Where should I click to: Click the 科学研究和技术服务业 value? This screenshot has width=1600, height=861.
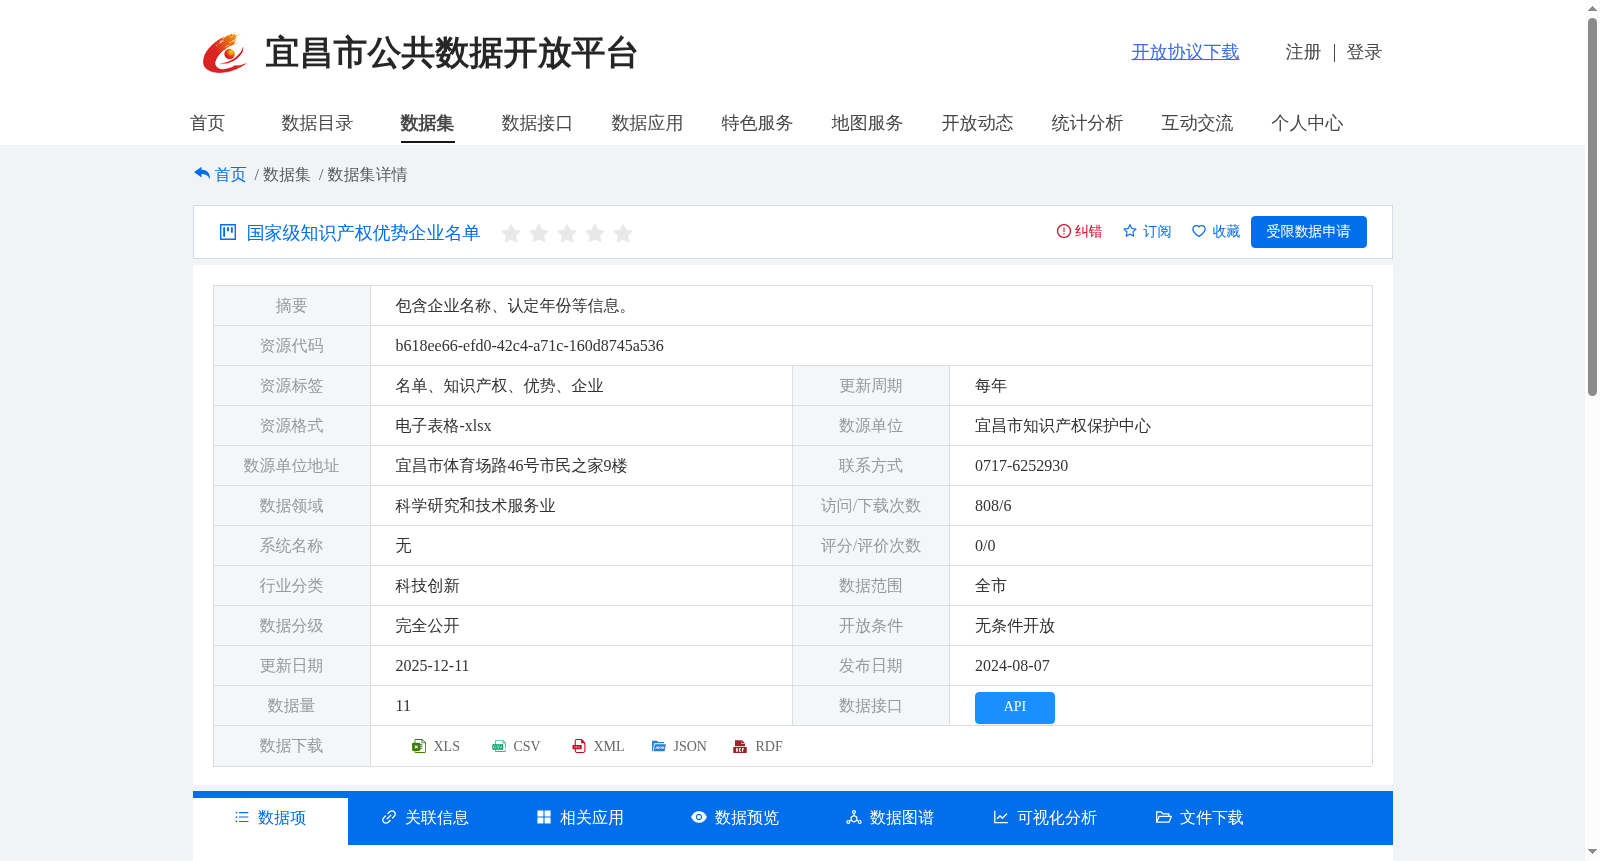[475, 506]
